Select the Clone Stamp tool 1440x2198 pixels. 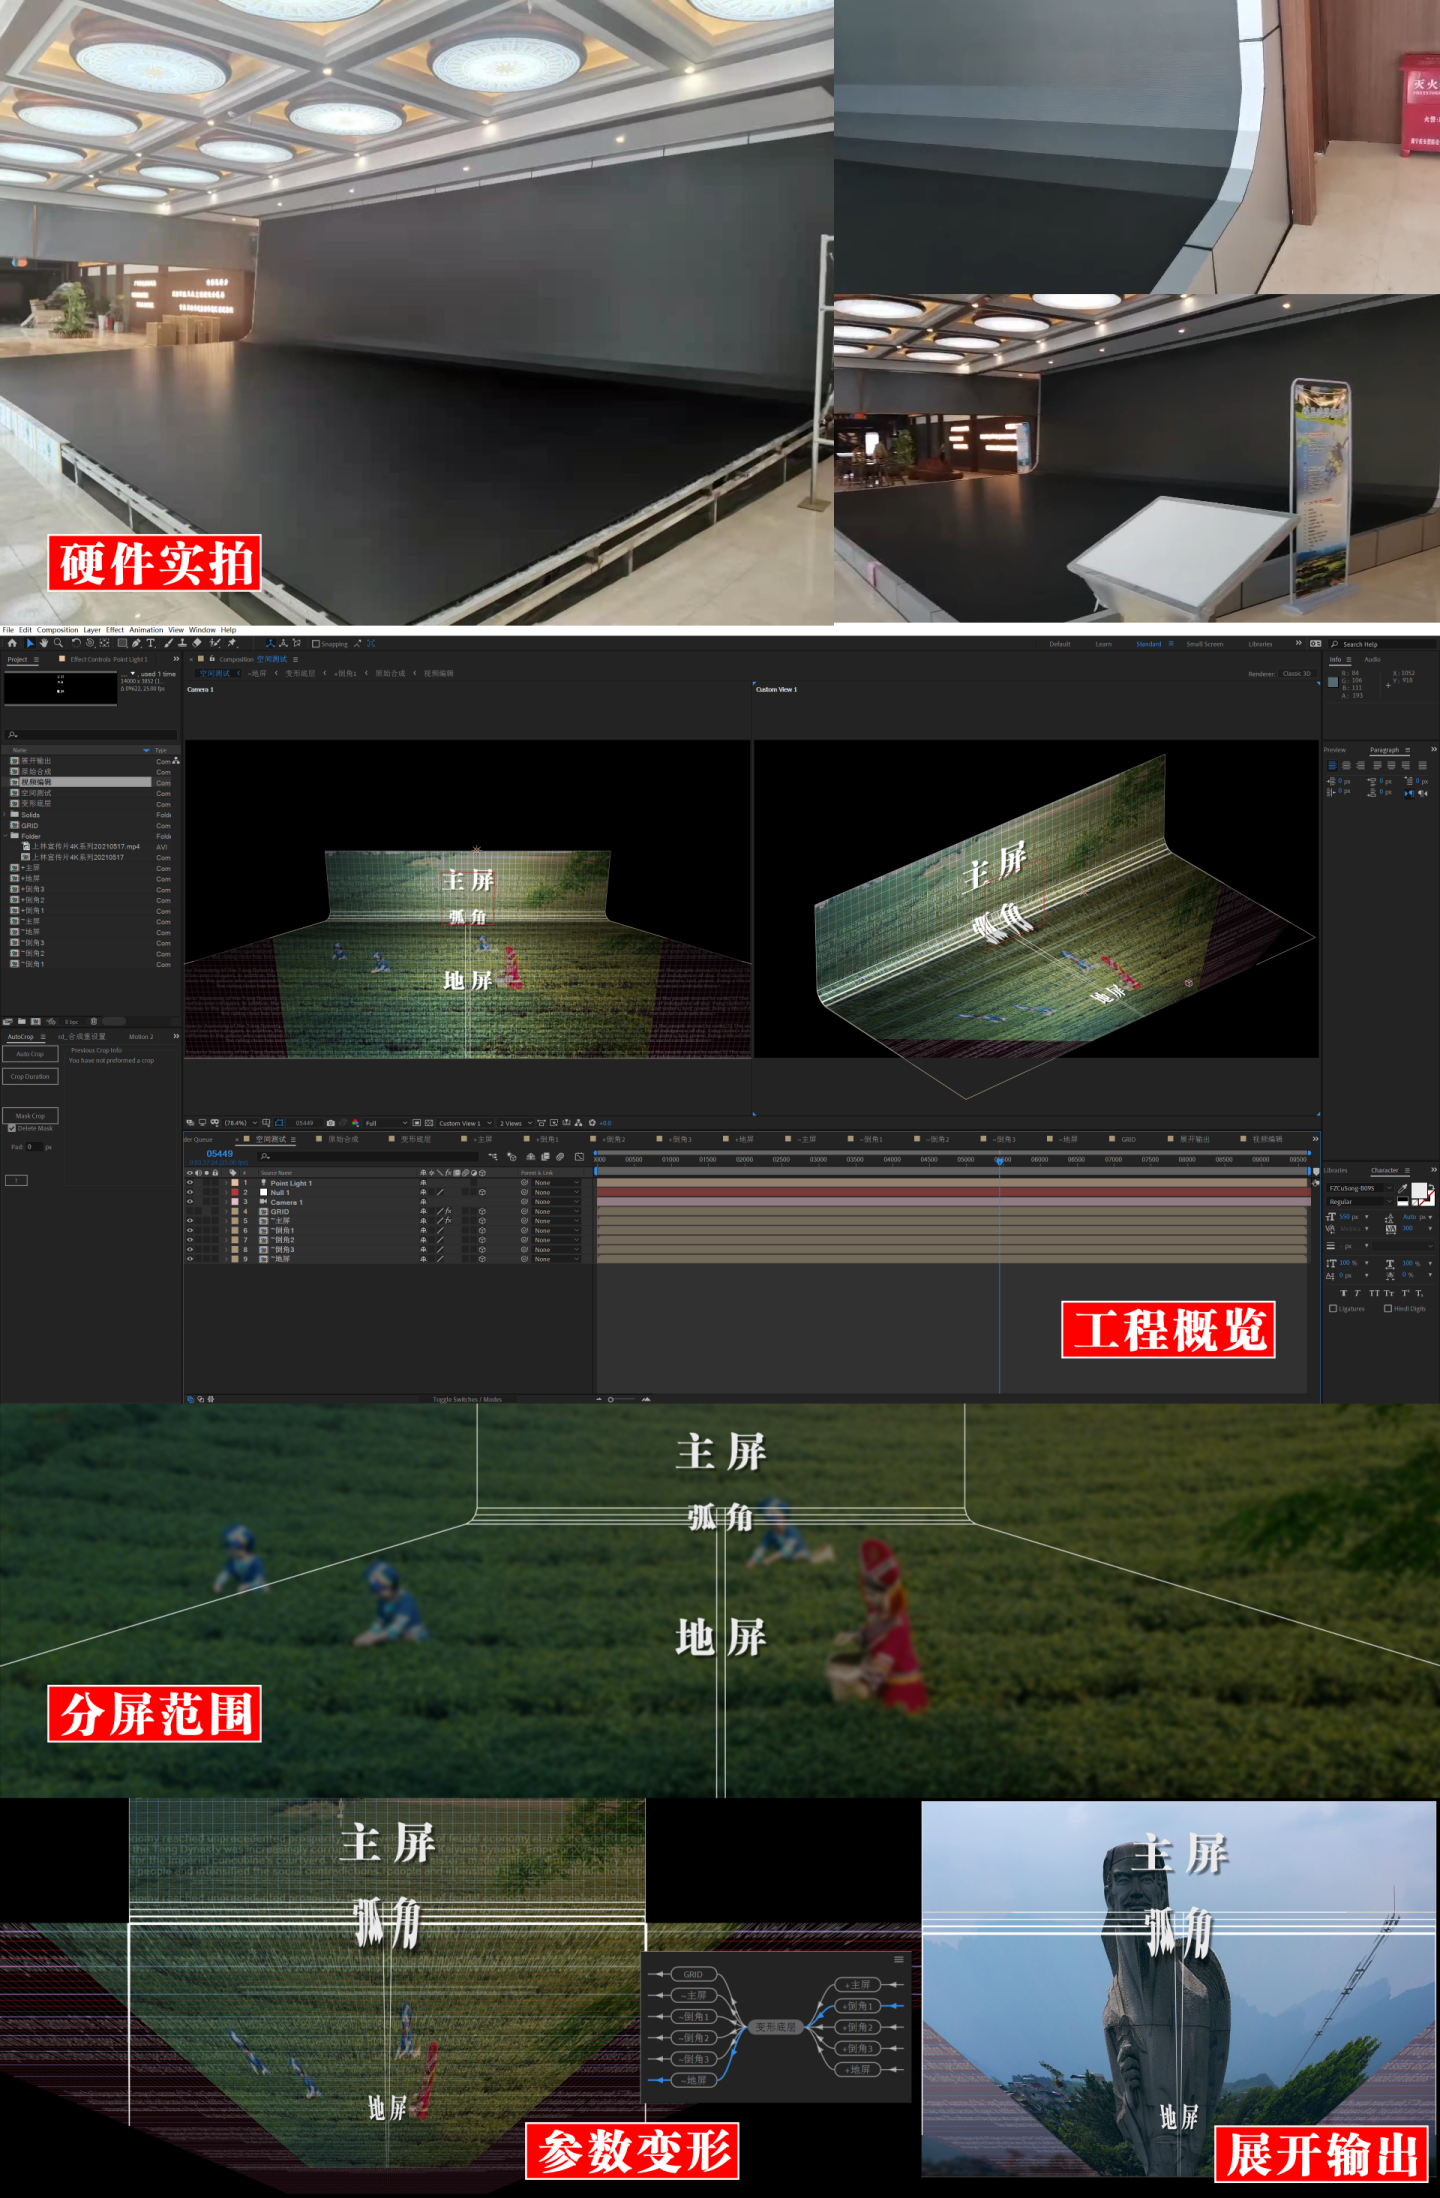click(181, 643)
